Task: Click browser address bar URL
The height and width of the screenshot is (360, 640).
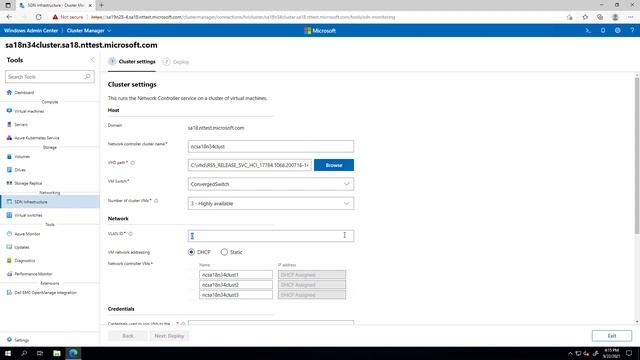Action: pos(242,17)
